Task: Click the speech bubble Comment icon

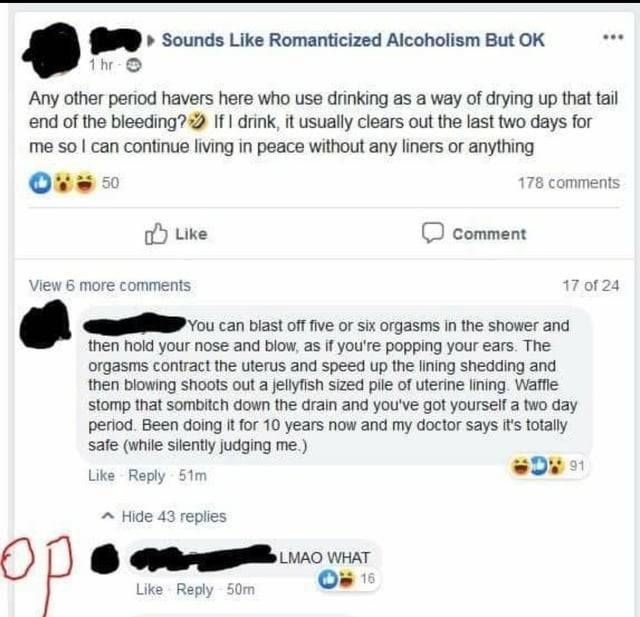Action: [x=432, y=233]
